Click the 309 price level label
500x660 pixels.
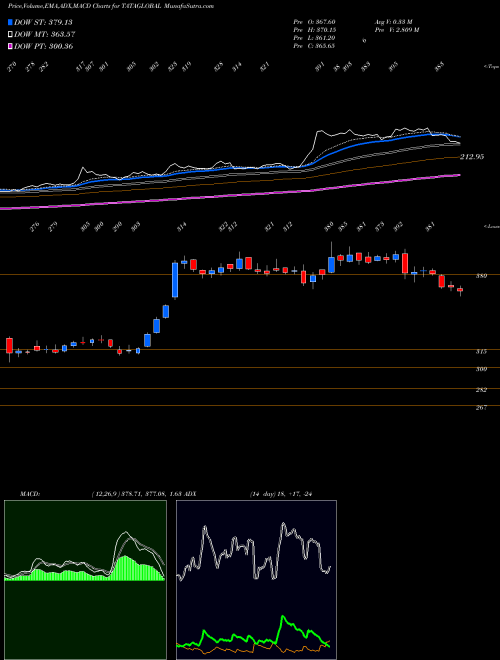point(481,369)
